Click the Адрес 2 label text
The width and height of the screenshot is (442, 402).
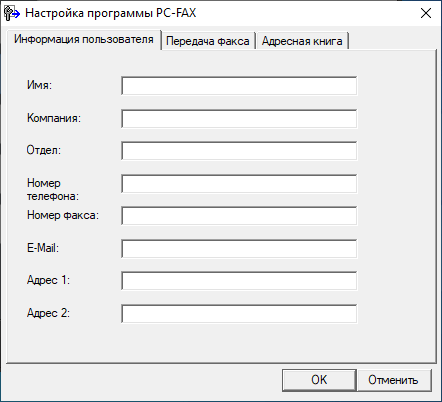tap(48, 313)
